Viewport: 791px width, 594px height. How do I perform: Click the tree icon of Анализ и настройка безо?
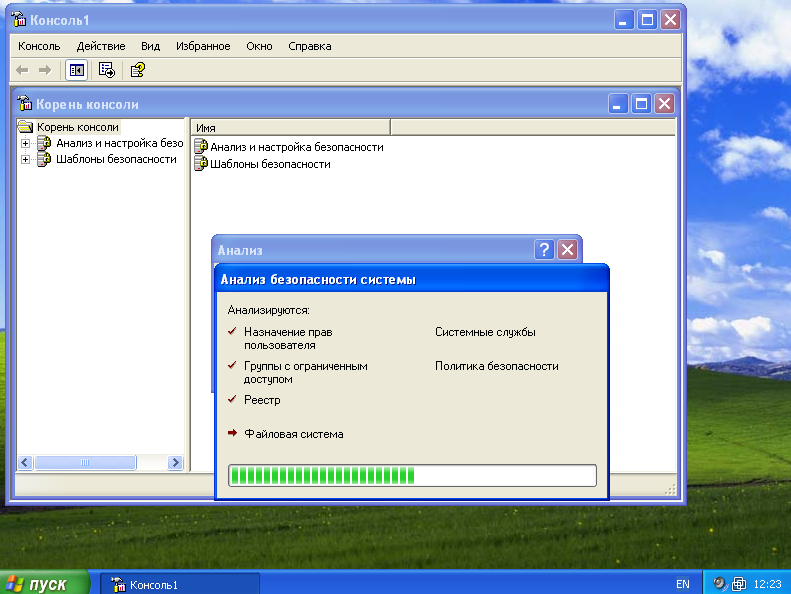(44, 143)
